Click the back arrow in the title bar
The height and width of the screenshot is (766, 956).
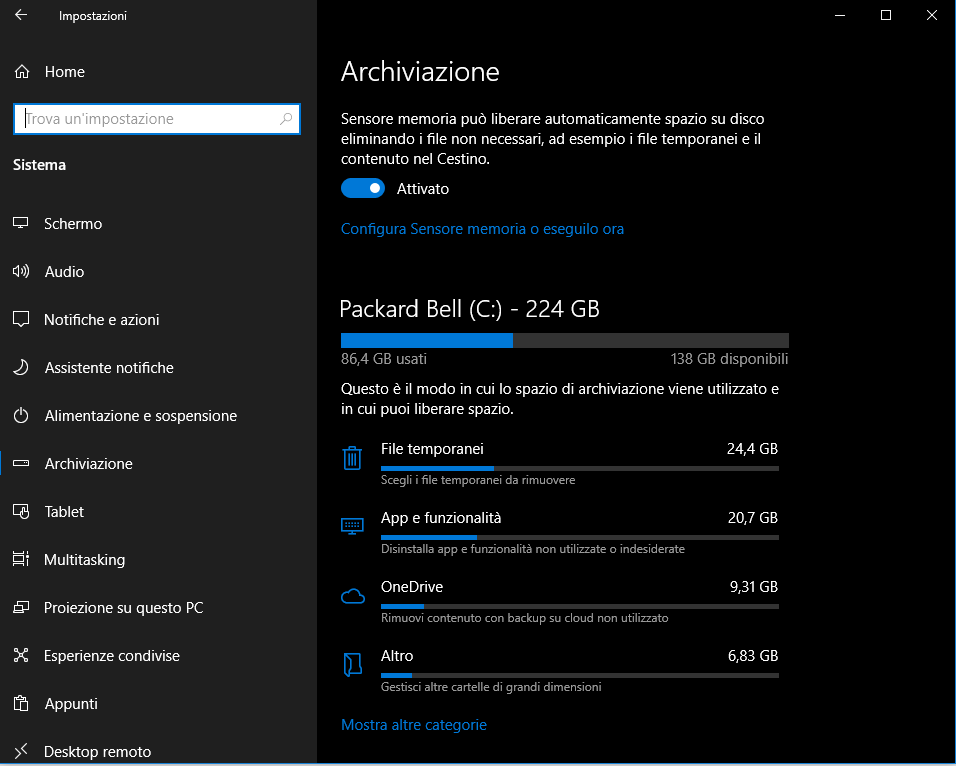21,15
